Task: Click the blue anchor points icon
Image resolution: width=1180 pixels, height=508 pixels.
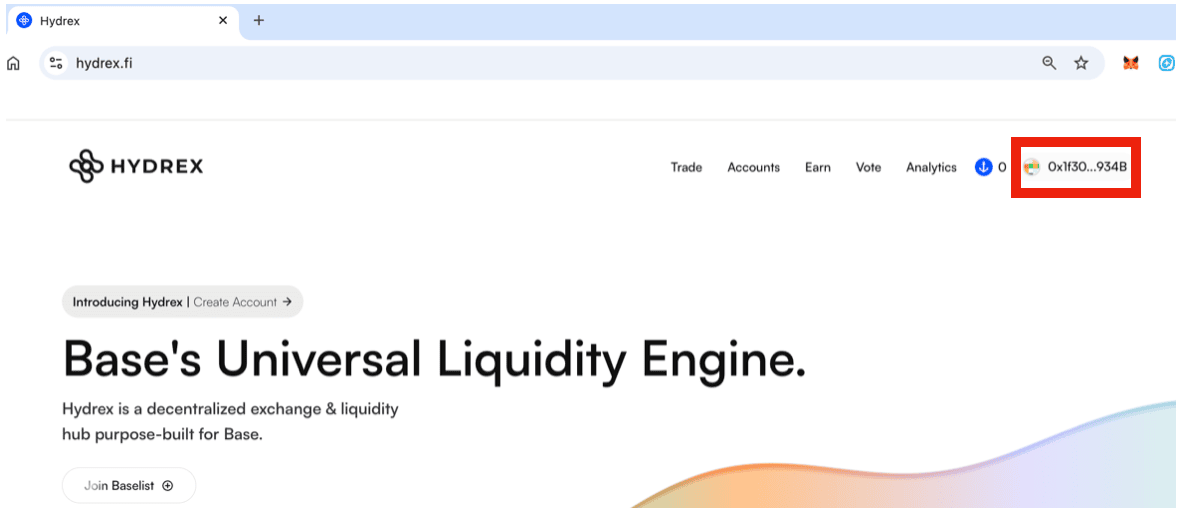Action: click(x=983, y=167)
